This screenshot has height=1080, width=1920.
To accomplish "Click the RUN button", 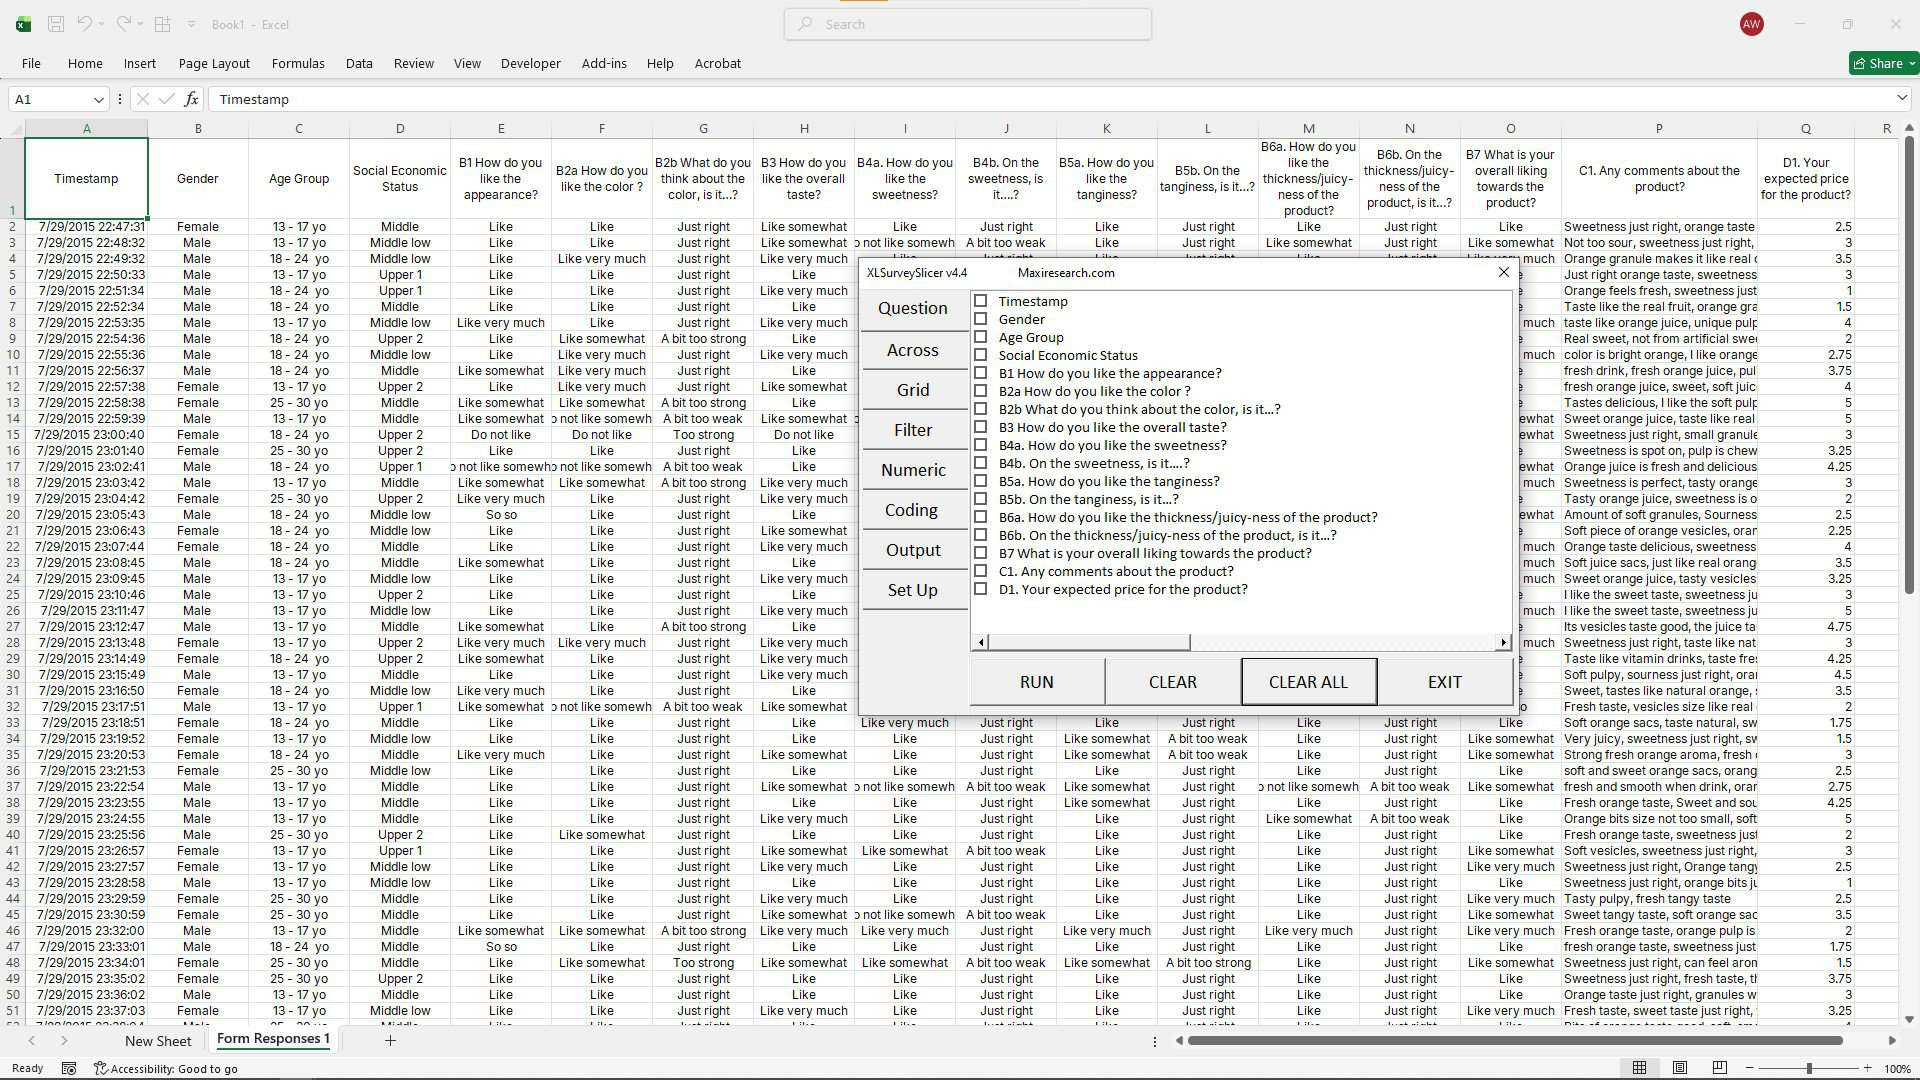I will coord(1036,682).
